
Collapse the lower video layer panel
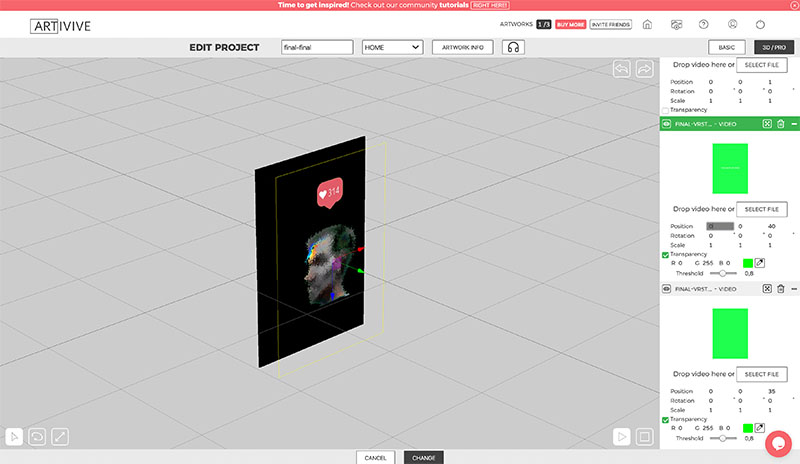(794, 288)
